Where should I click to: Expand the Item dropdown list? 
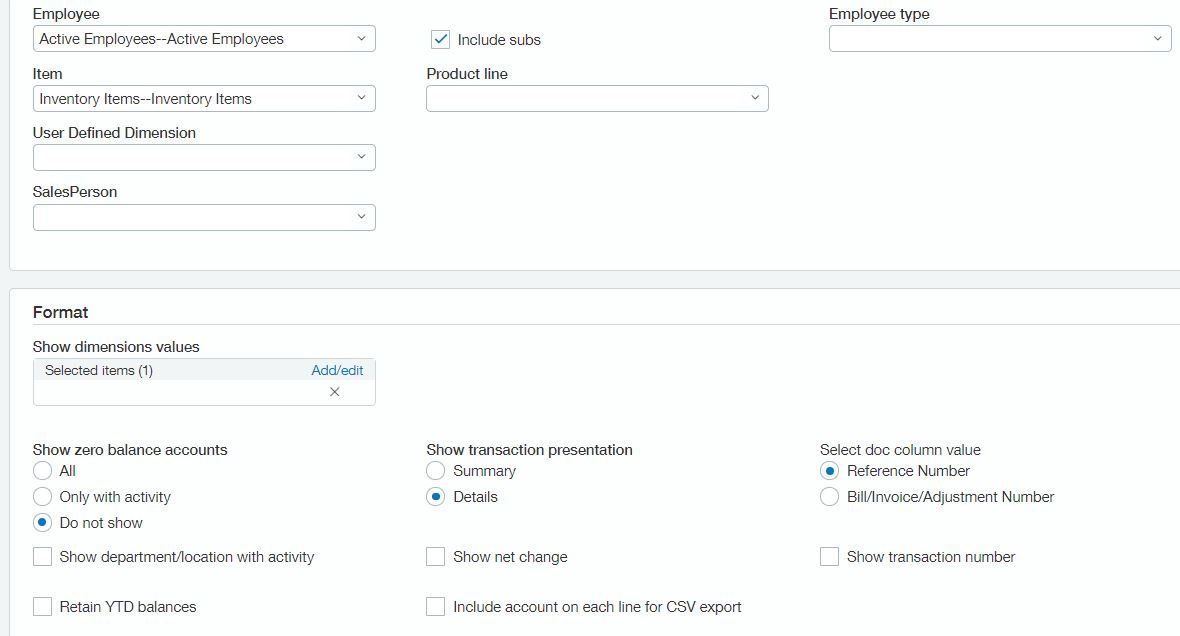point(204,99)
